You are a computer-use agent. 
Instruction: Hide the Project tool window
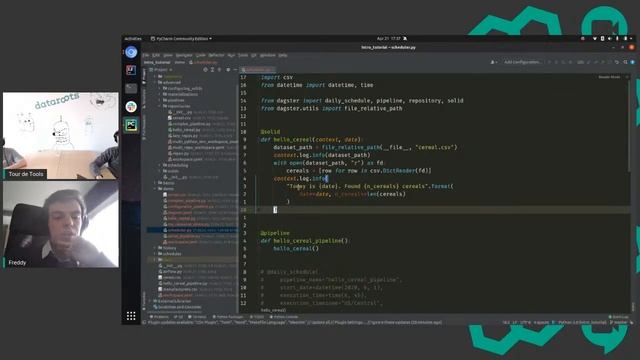click(235, 70)
